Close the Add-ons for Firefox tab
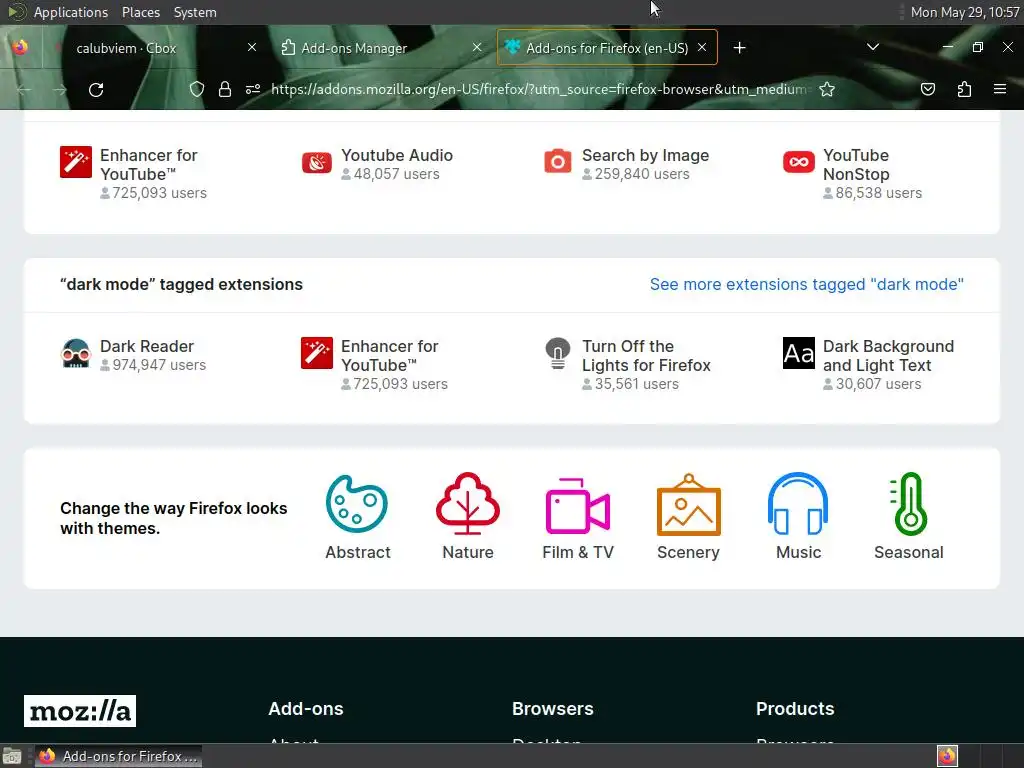1024x768 pixels. click(702, 48)
